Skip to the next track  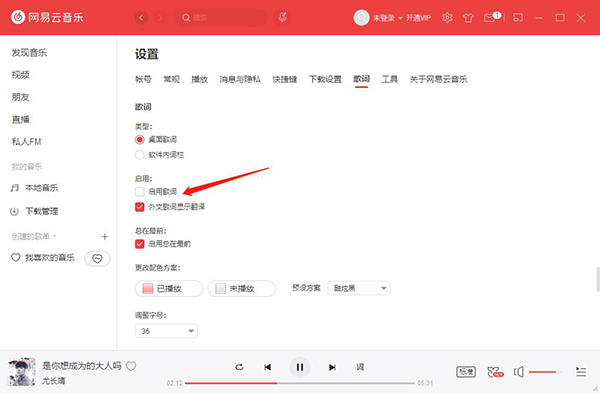(332, 367)
